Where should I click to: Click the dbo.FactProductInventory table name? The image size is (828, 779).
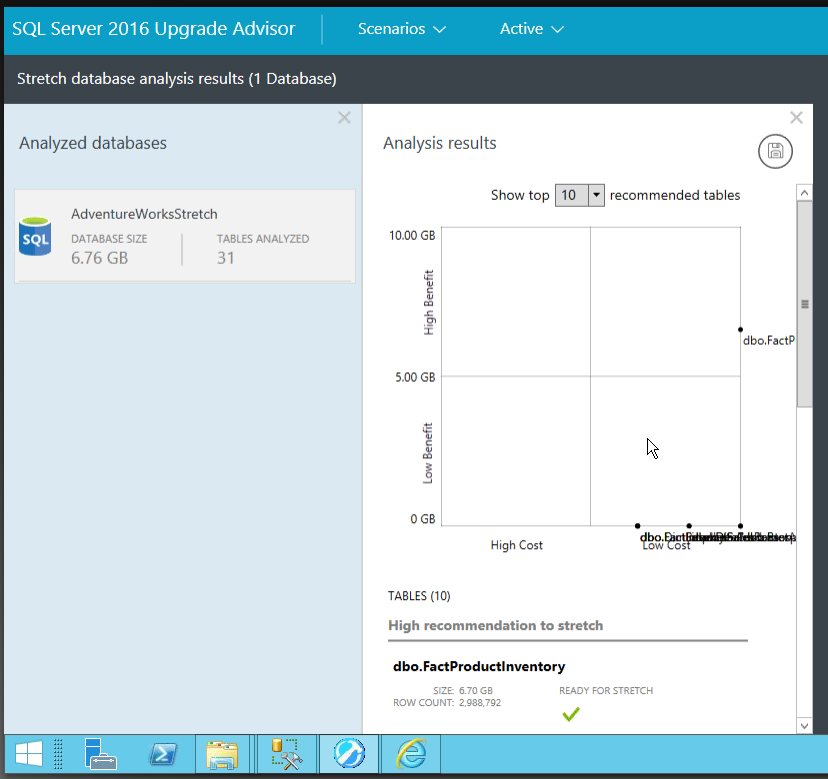pos(479,666)
